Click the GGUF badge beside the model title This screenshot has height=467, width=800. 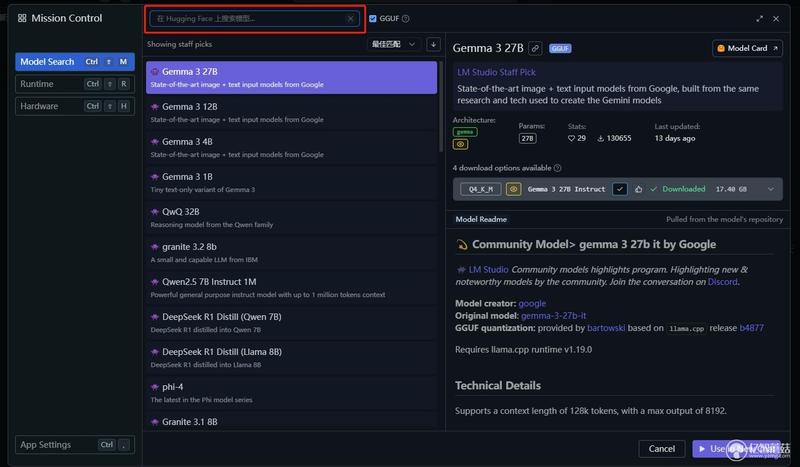(560, 48)
